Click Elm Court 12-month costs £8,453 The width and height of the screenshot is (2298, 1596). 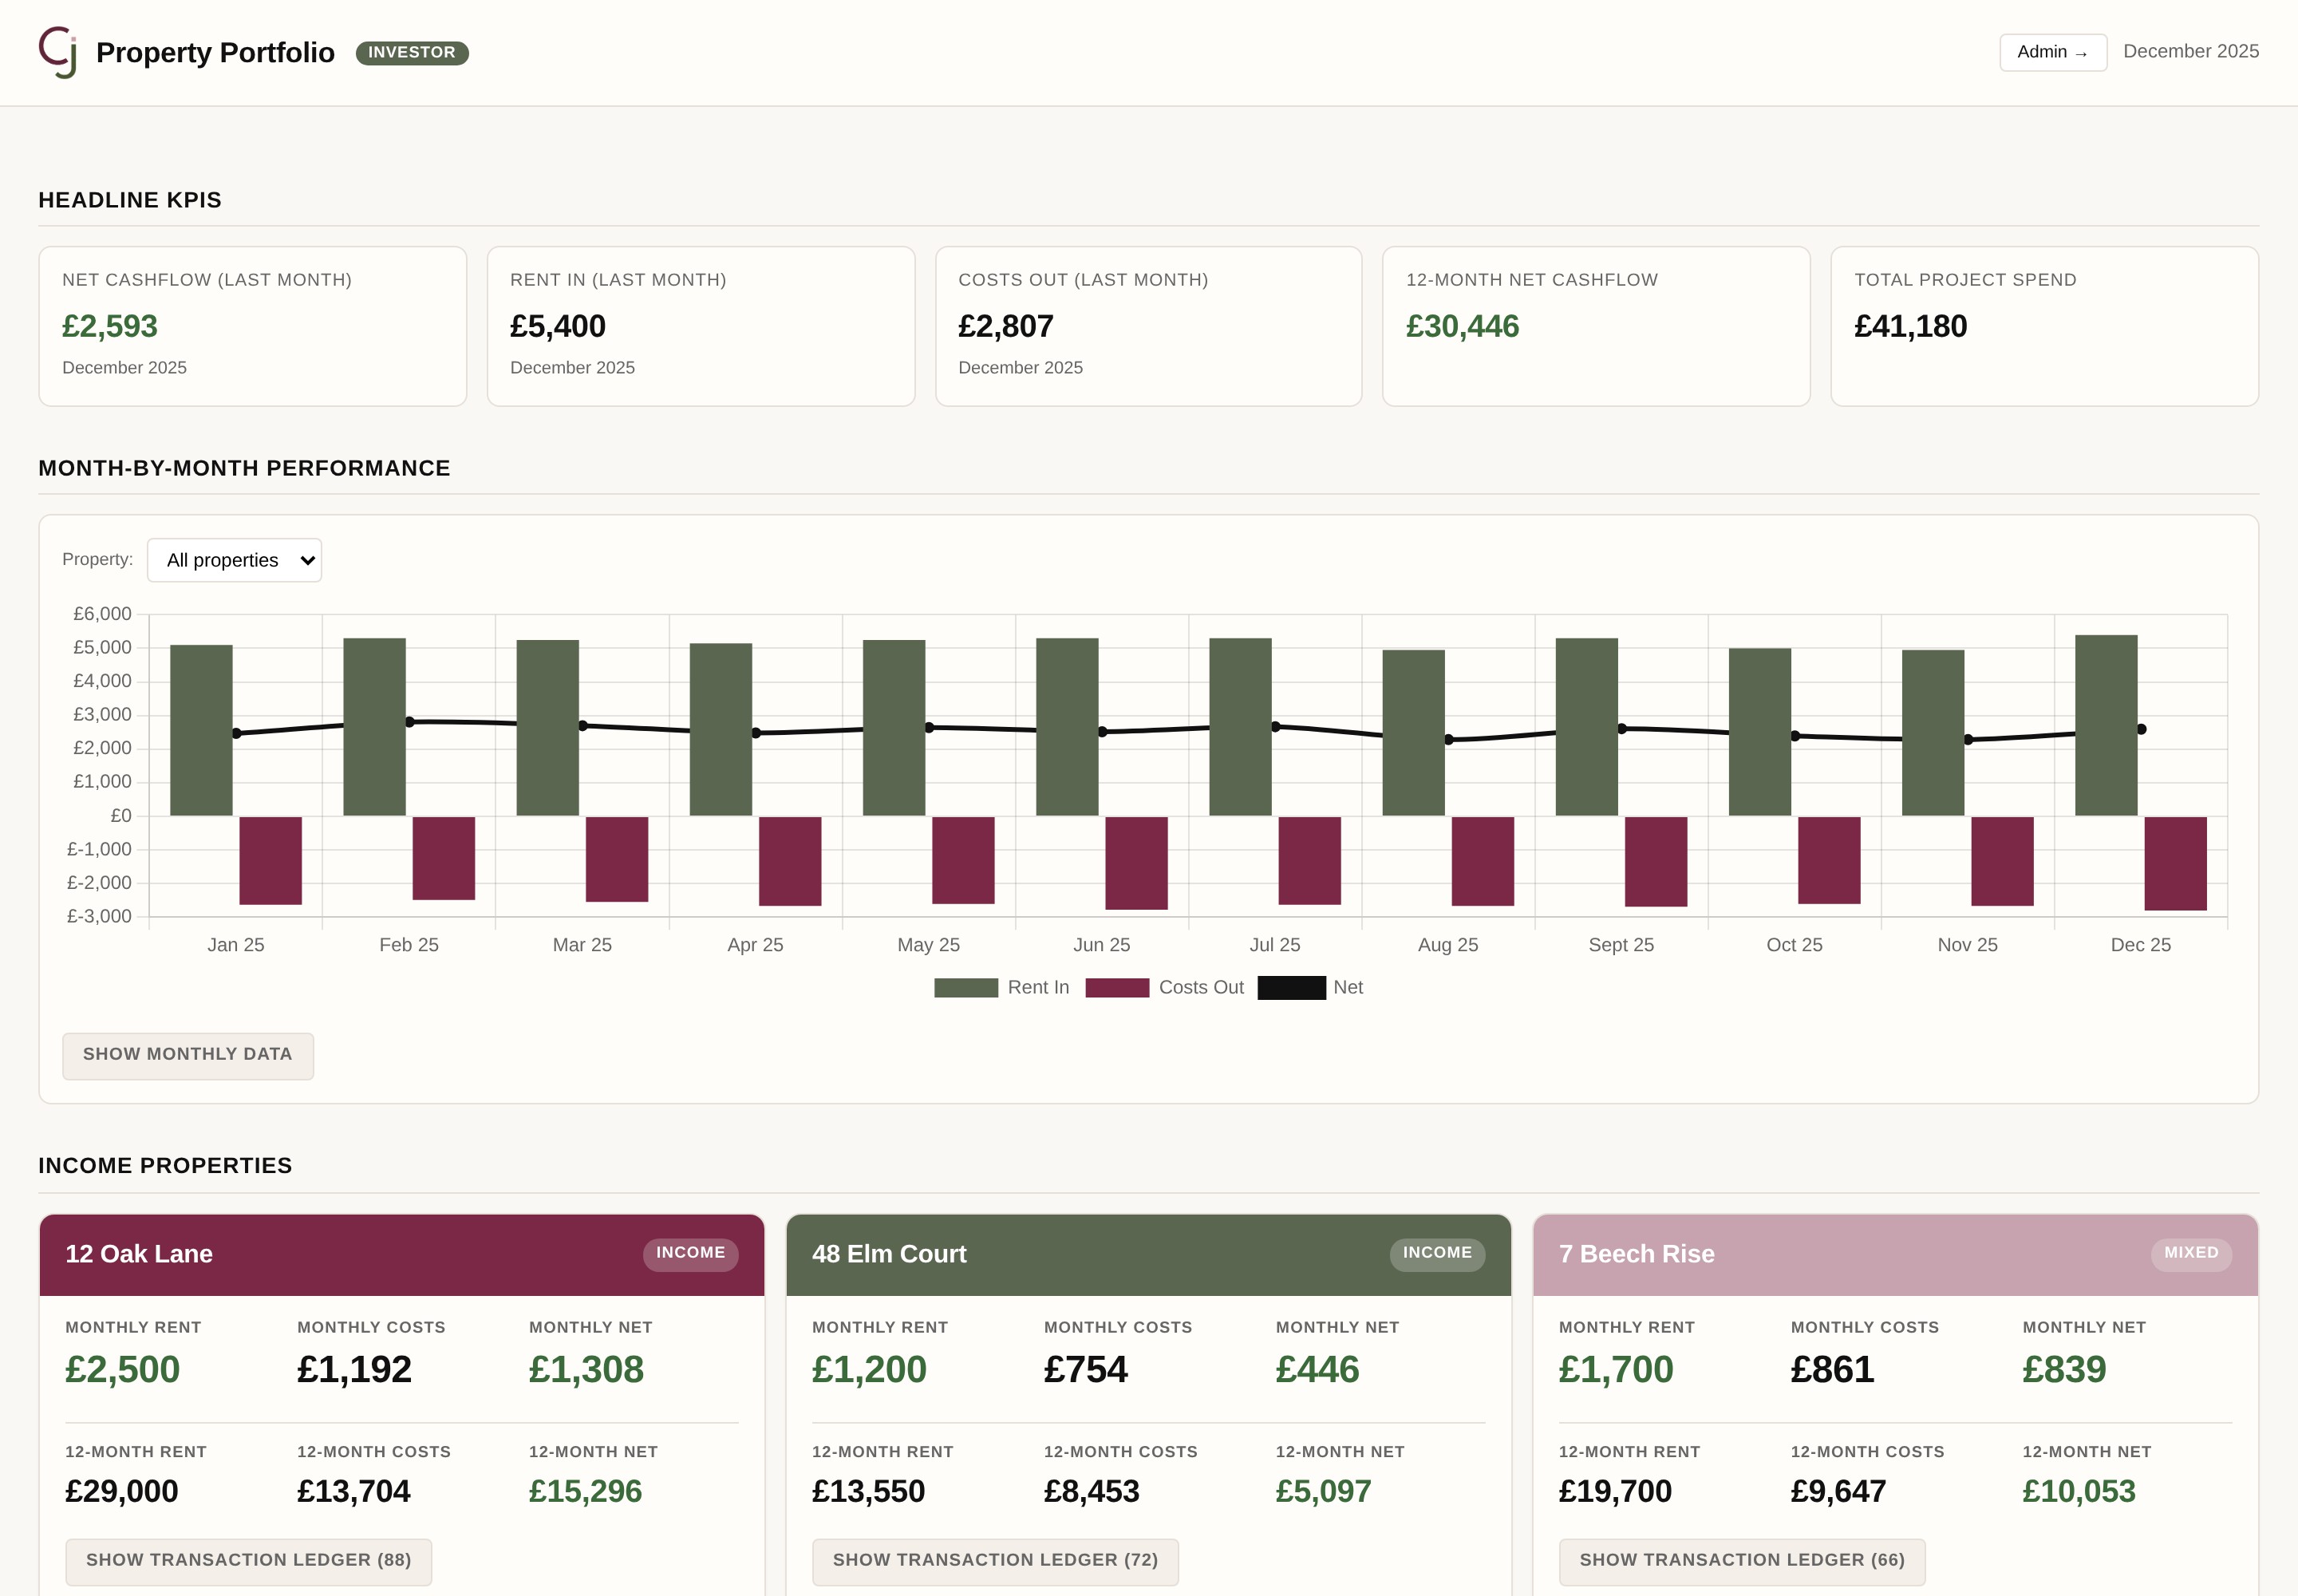(x=1091, y=1492)
